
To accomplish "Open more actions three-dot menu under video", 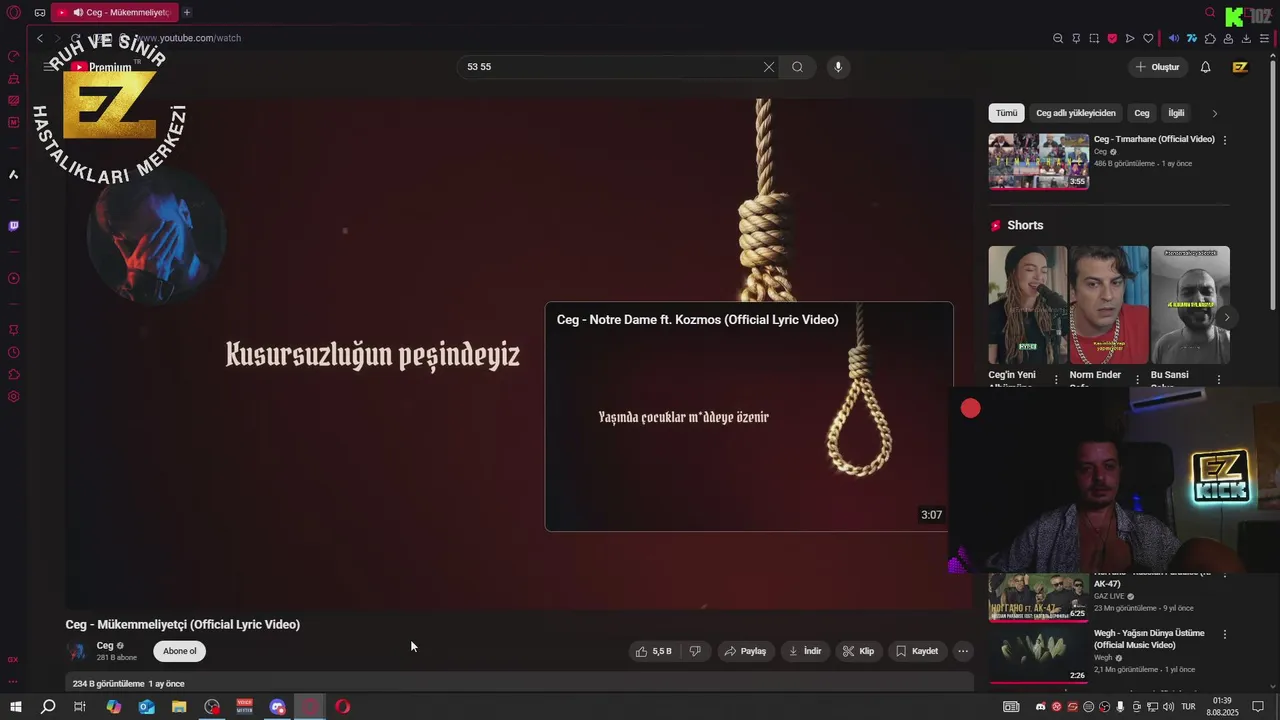I will 963,651.
